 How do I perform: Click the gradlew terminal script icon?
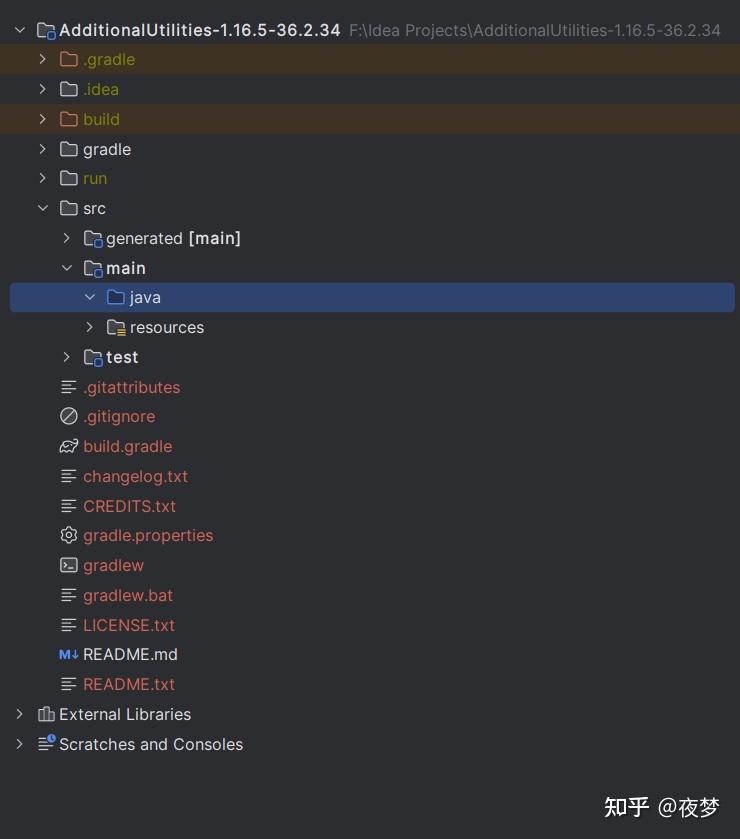[x=68, y=565]
